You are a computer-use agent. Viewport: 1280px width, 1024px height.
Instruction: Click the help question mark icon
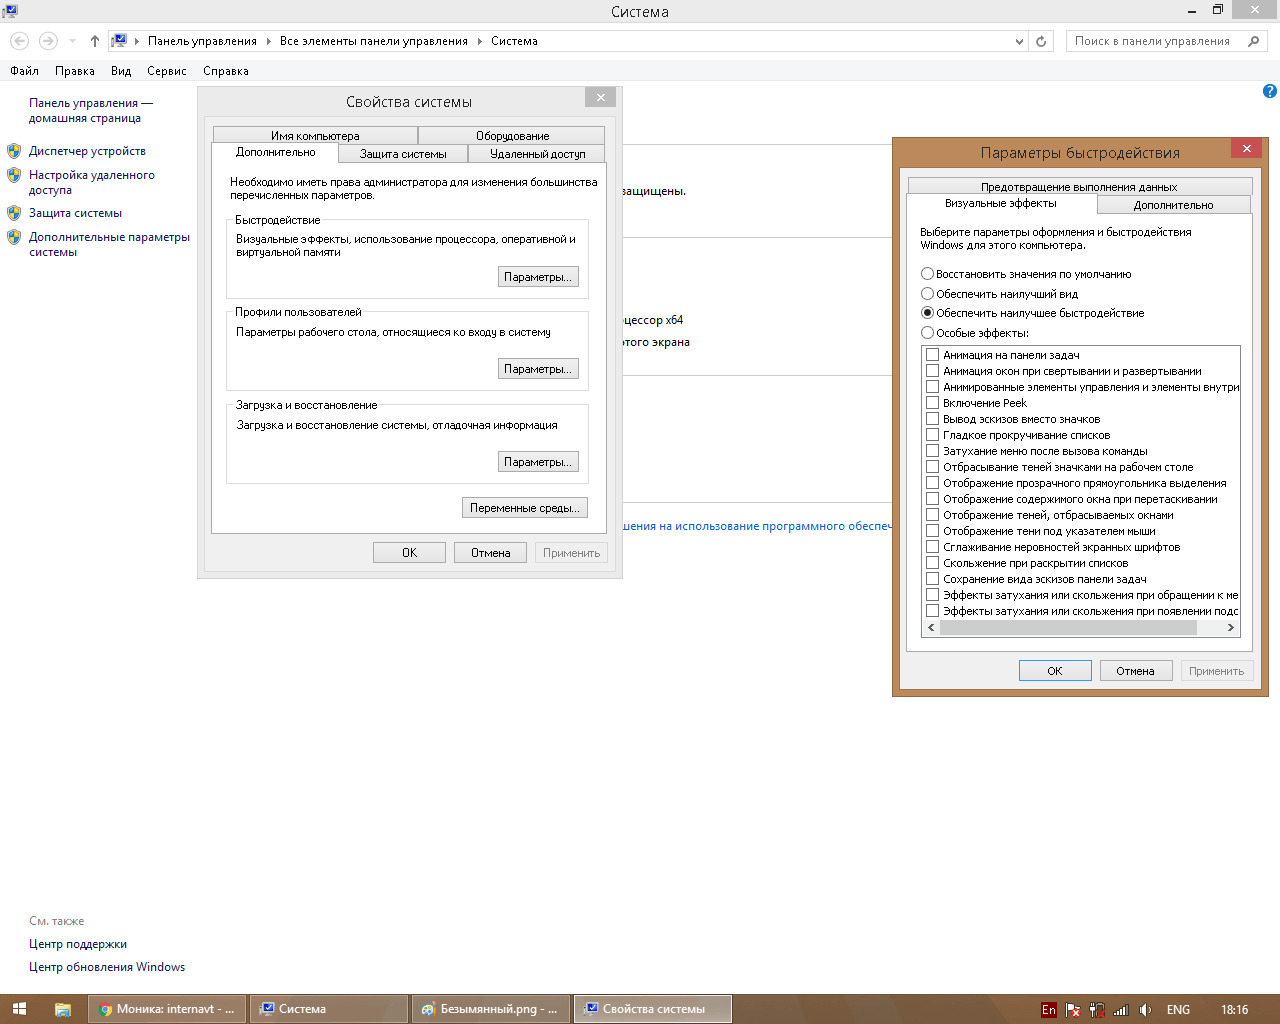tap(1269, 91)
